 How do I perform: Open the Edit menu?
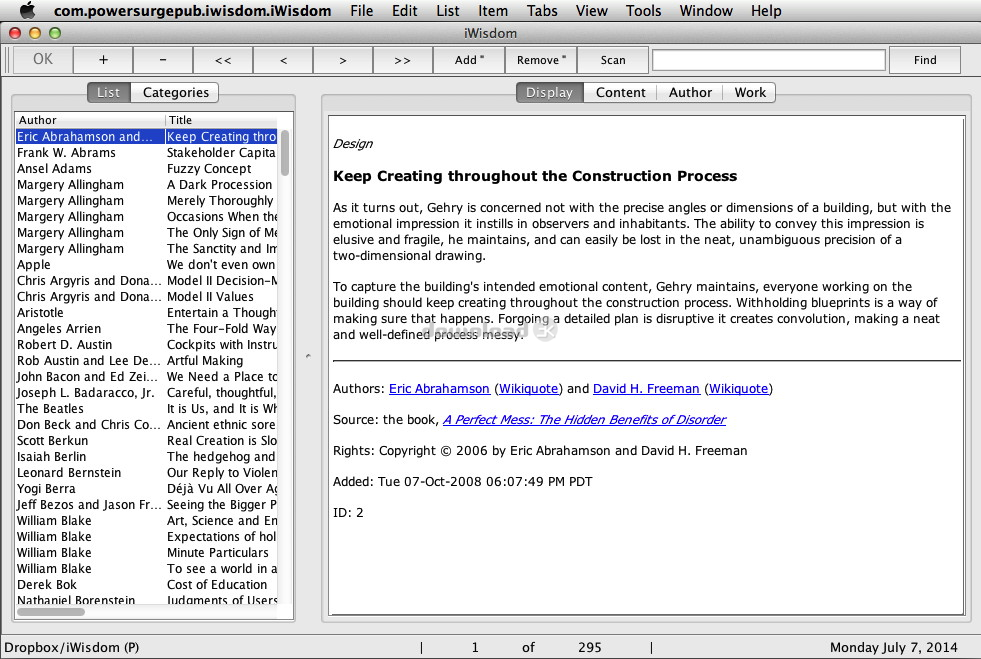(x=404, y=11)
